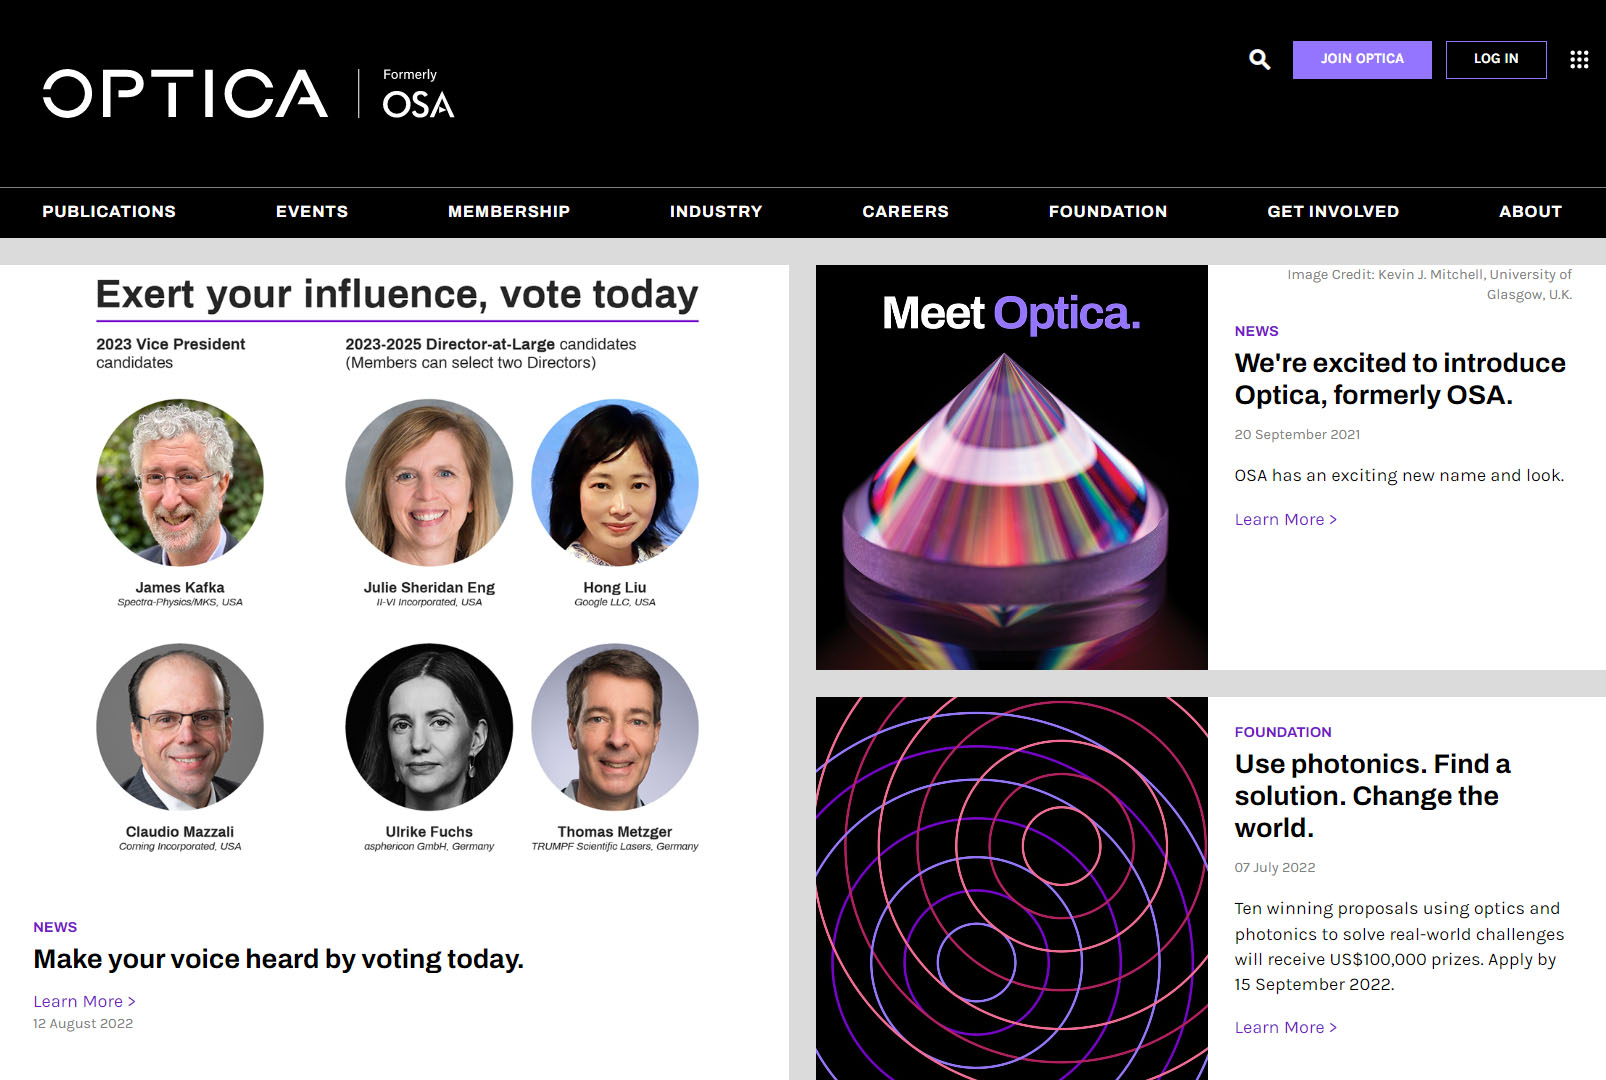Click the Optica logo
The height and width of the screenshot is (1080, 1606).
186,94
